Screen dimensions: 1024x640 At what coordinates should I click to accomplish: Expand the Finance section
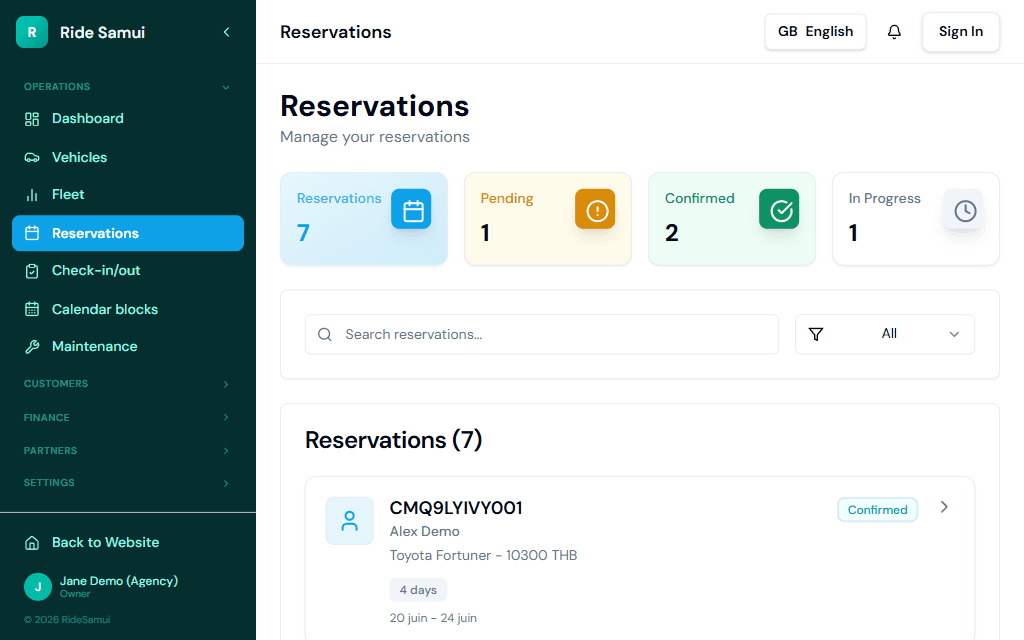click(x=226, y=417)
